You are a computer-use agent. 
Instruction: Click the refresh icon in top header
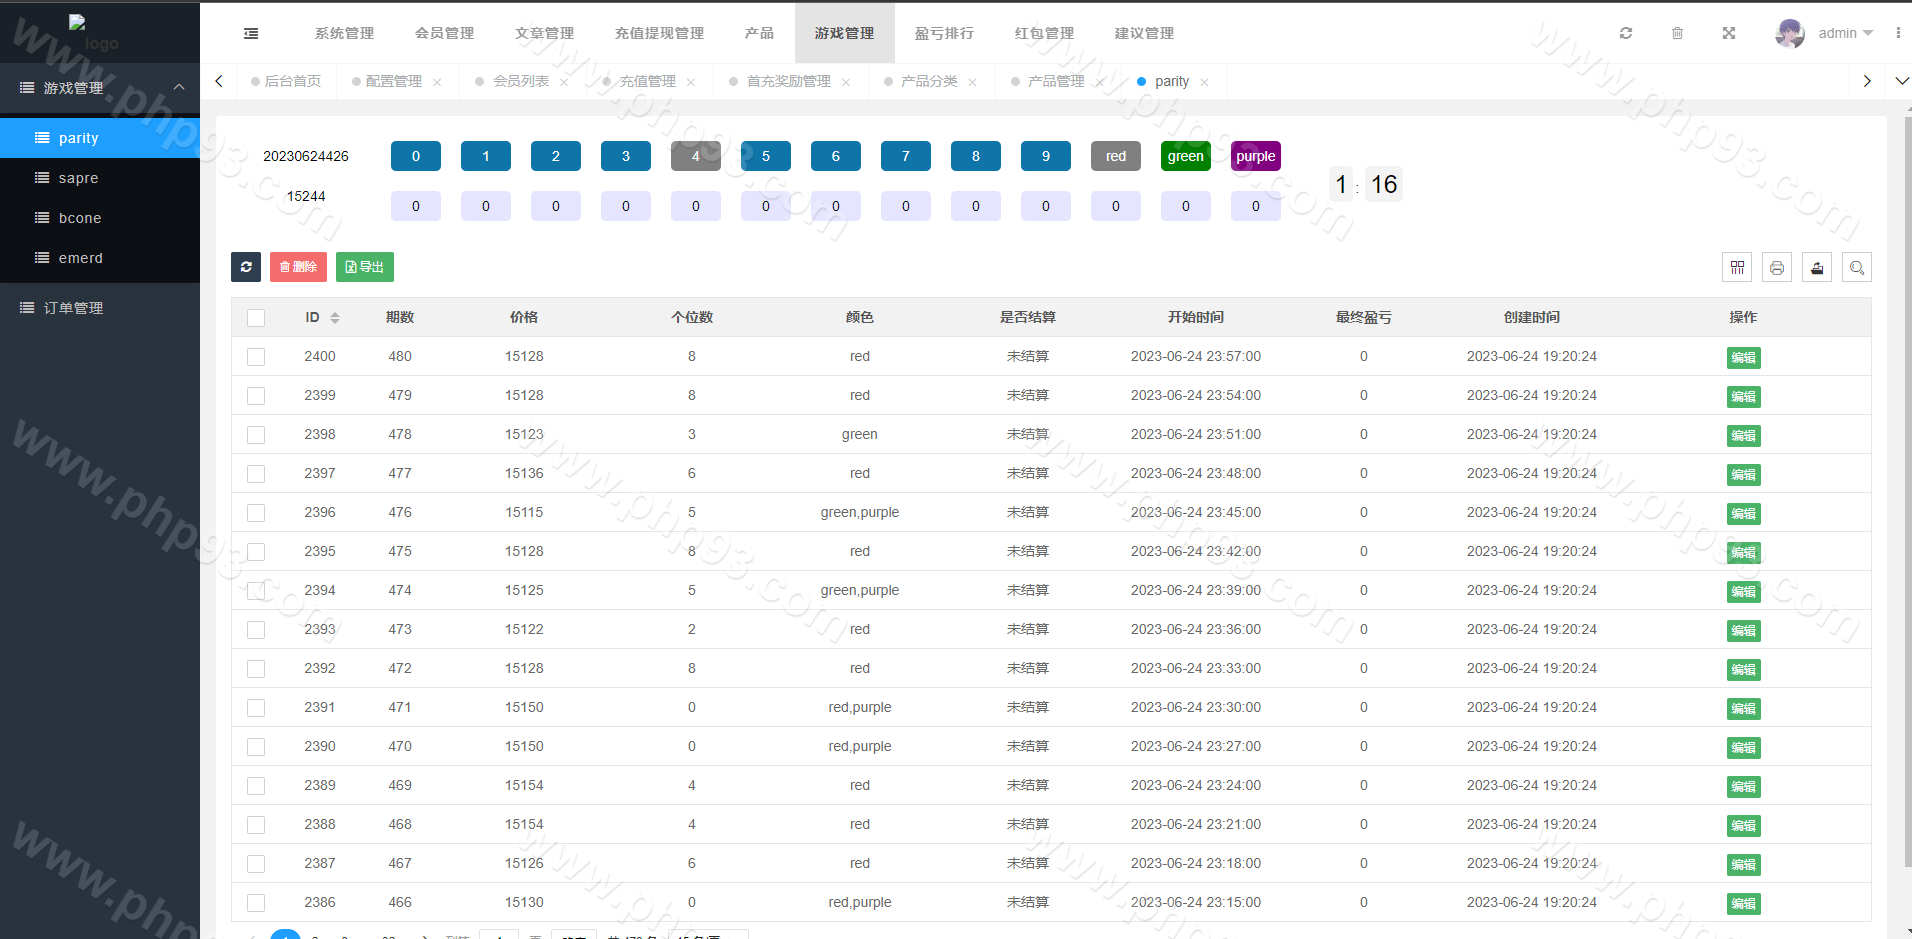coord(1626,33)
